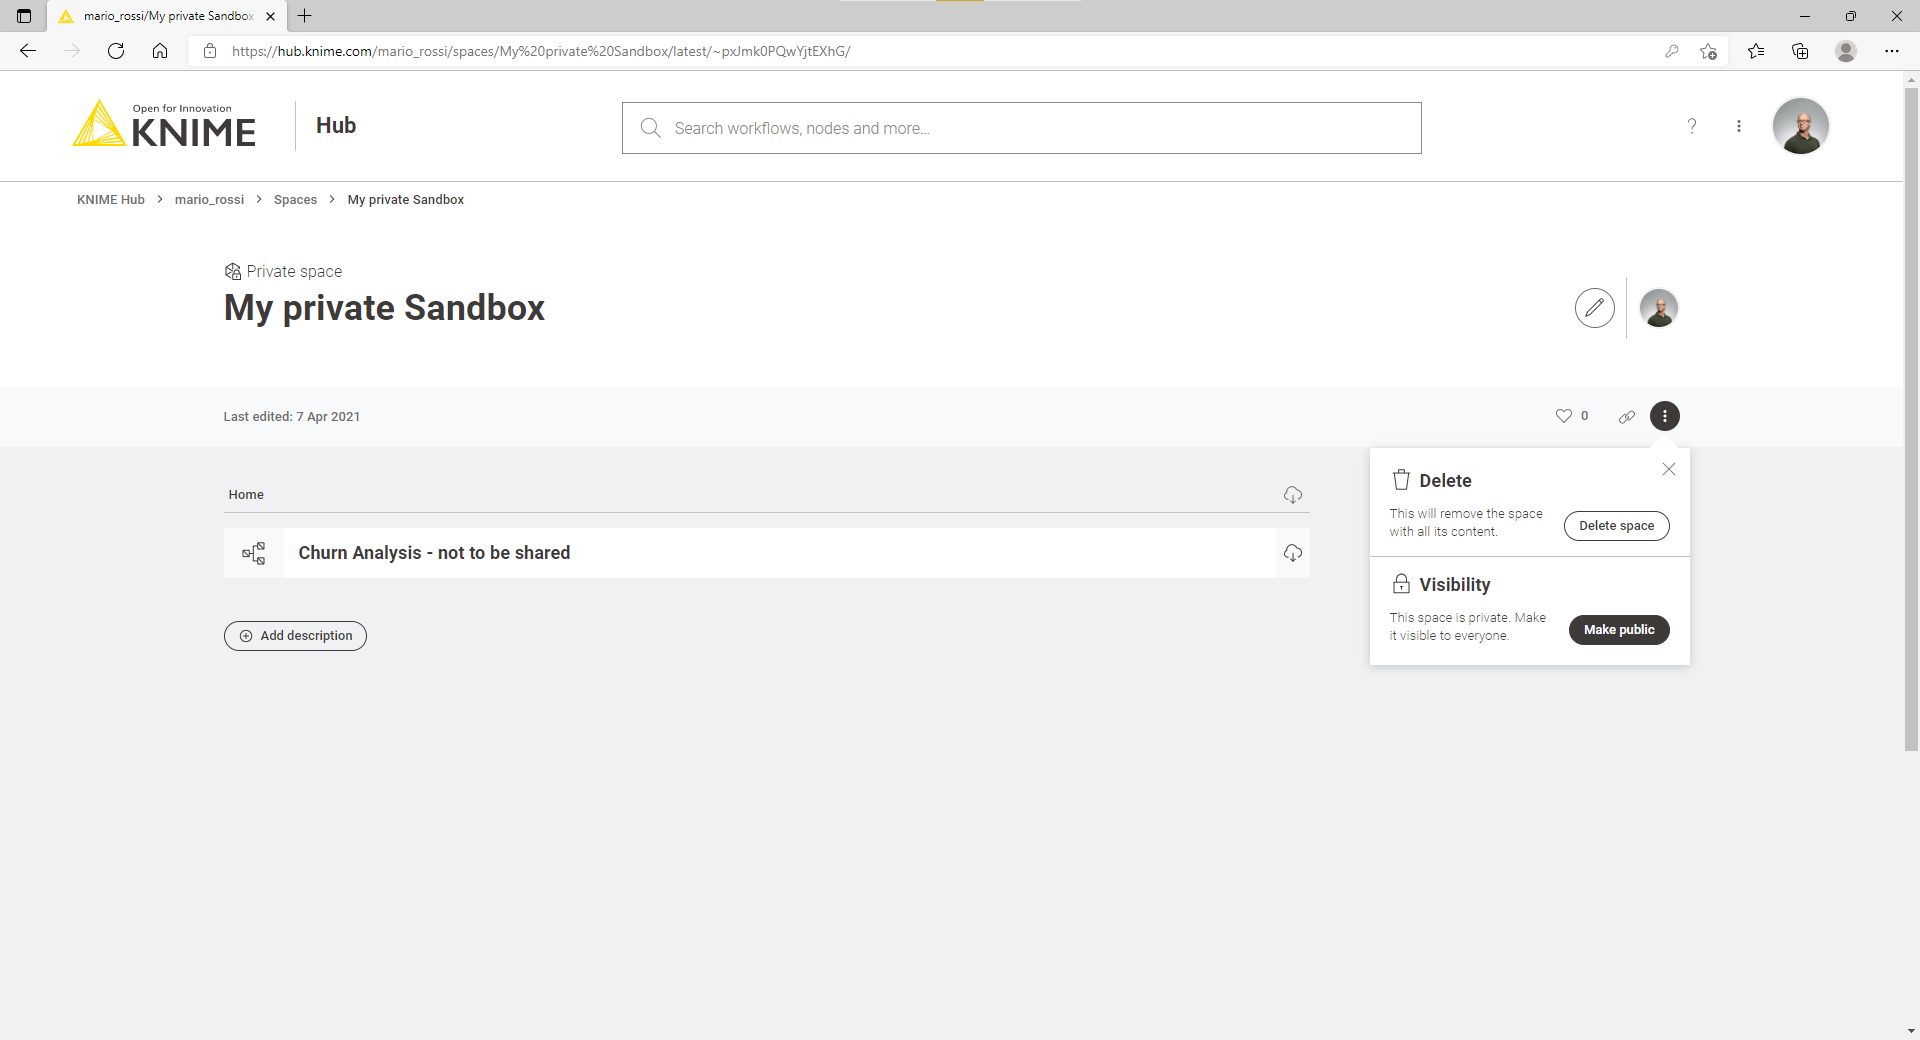The image size is (1920, 1040).
Task: Open the Collections icon
Action: coord(1800,51)
